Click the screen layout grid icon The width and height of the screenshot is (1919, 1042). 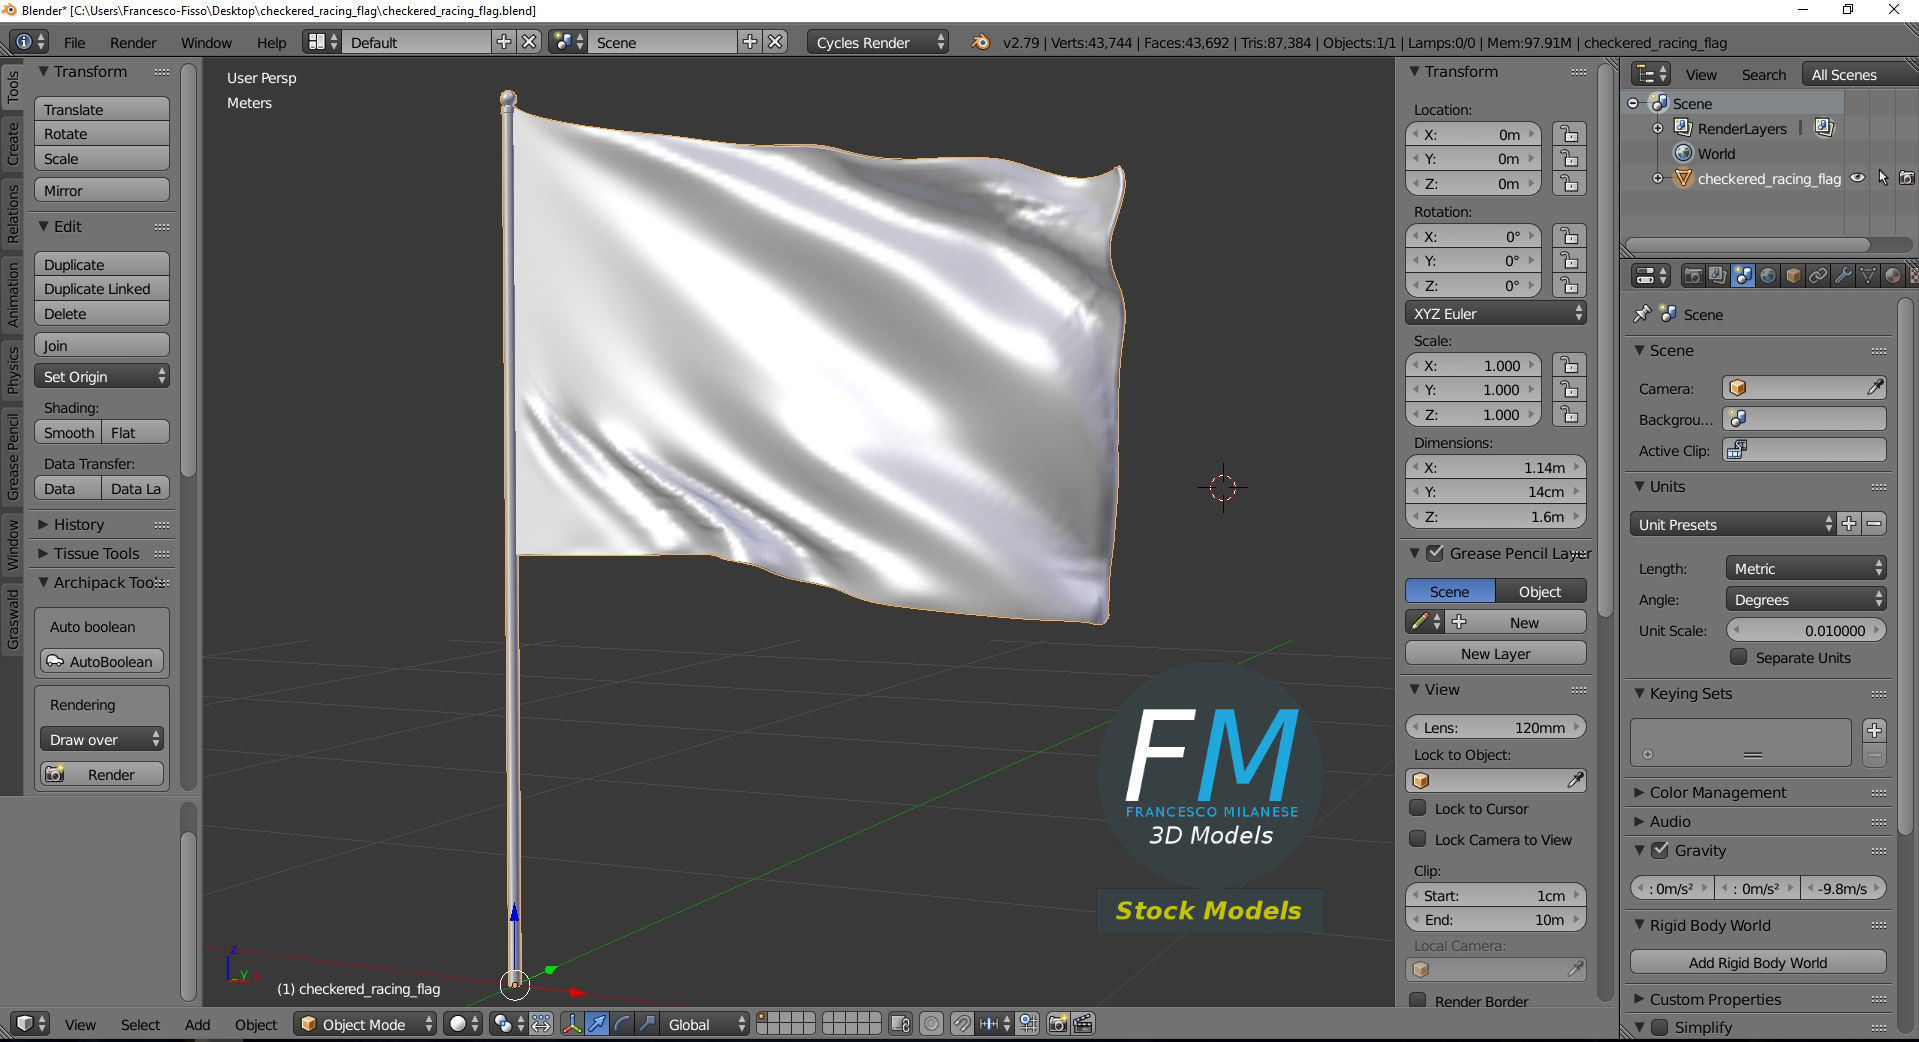click(323, 42)
